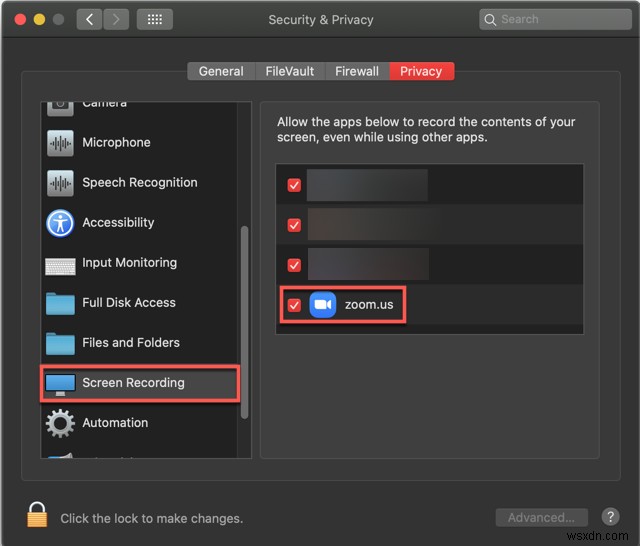The image size is (640, 546).
Task: Select Accessibility in the sidebar list
Action: coord(139,223)
